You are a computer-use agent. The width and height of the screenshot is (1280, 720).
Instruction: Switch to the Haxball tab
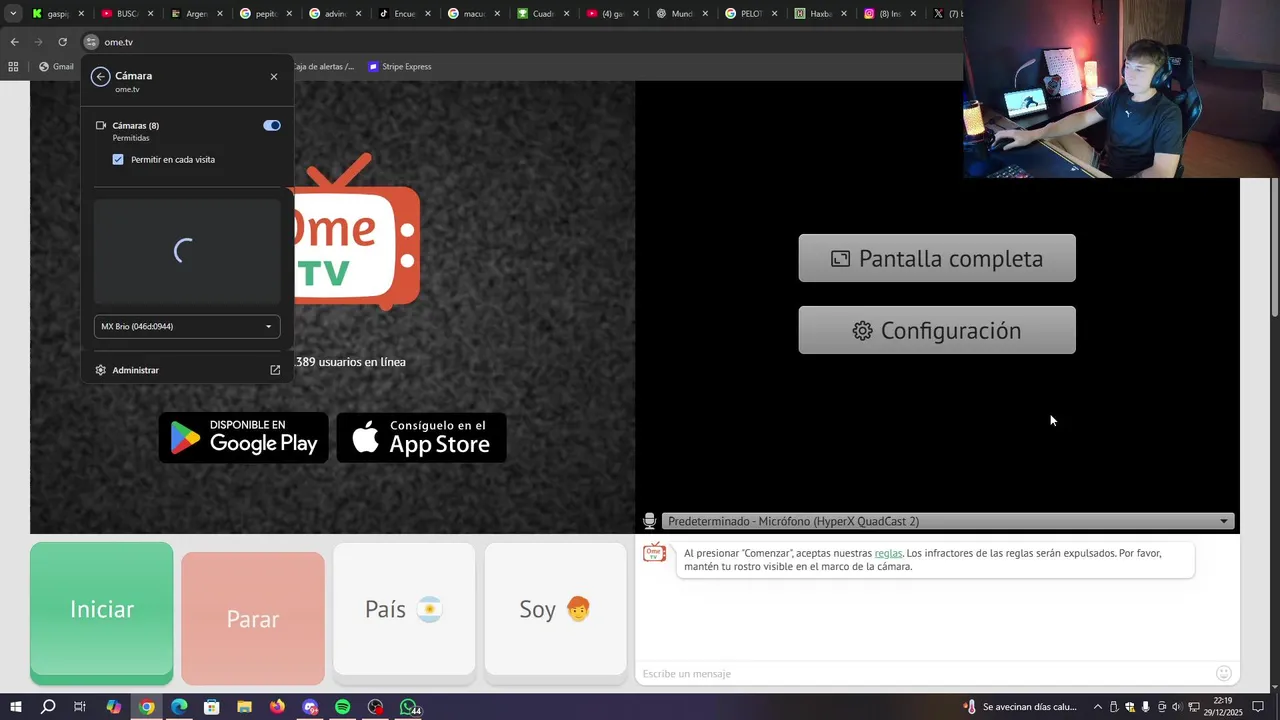click(820, 14)
